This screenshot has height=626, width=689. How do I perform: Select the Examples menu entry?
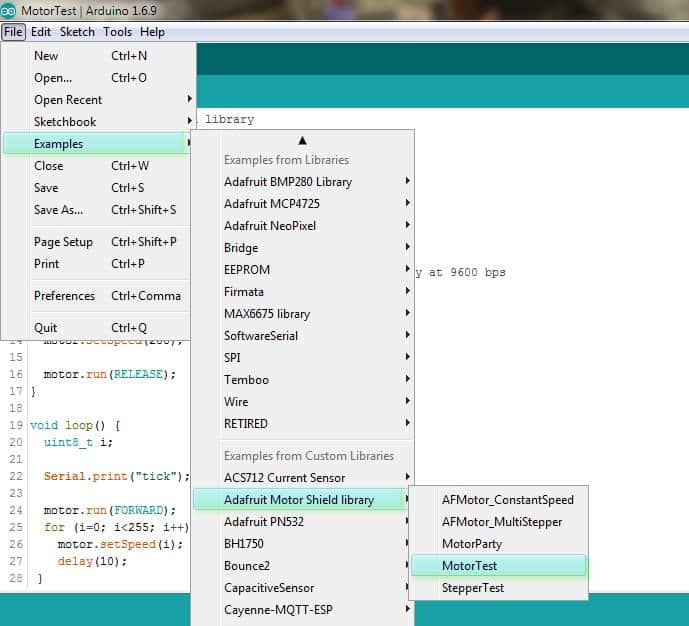click(98, 144)
